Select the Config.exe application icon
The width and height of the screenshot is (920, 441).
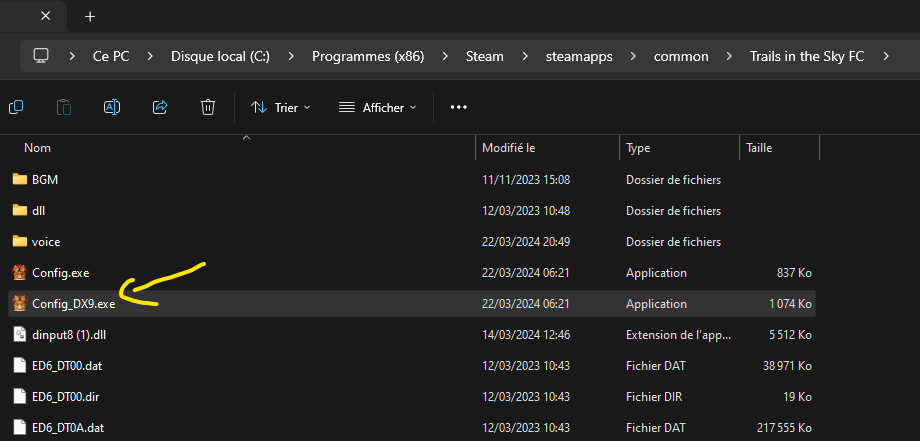[x=19, y=273]
